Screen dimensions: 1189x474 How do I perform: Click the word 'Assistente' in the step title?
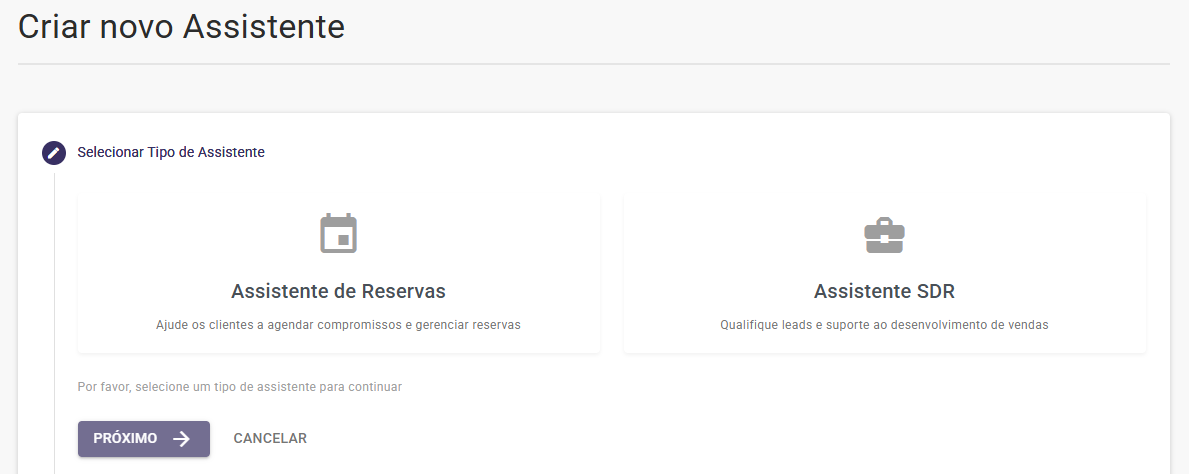(231, 152)
